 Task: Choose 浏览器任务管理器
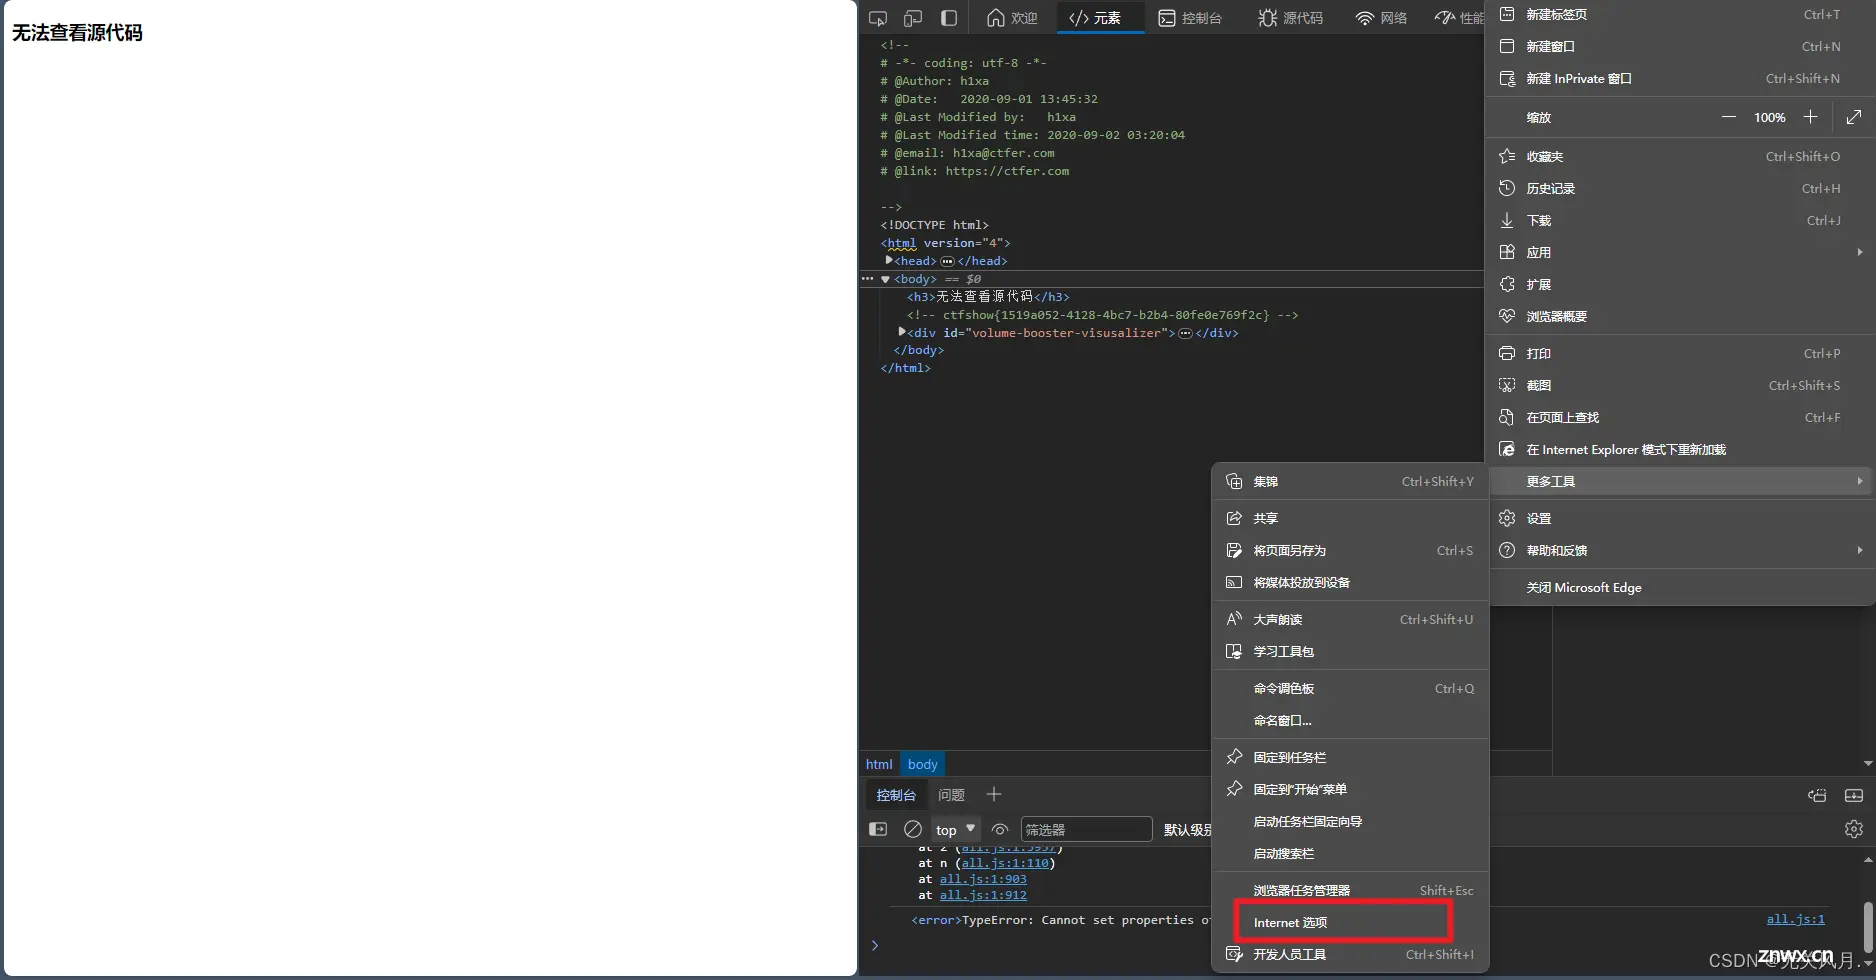coord(1350,890)
